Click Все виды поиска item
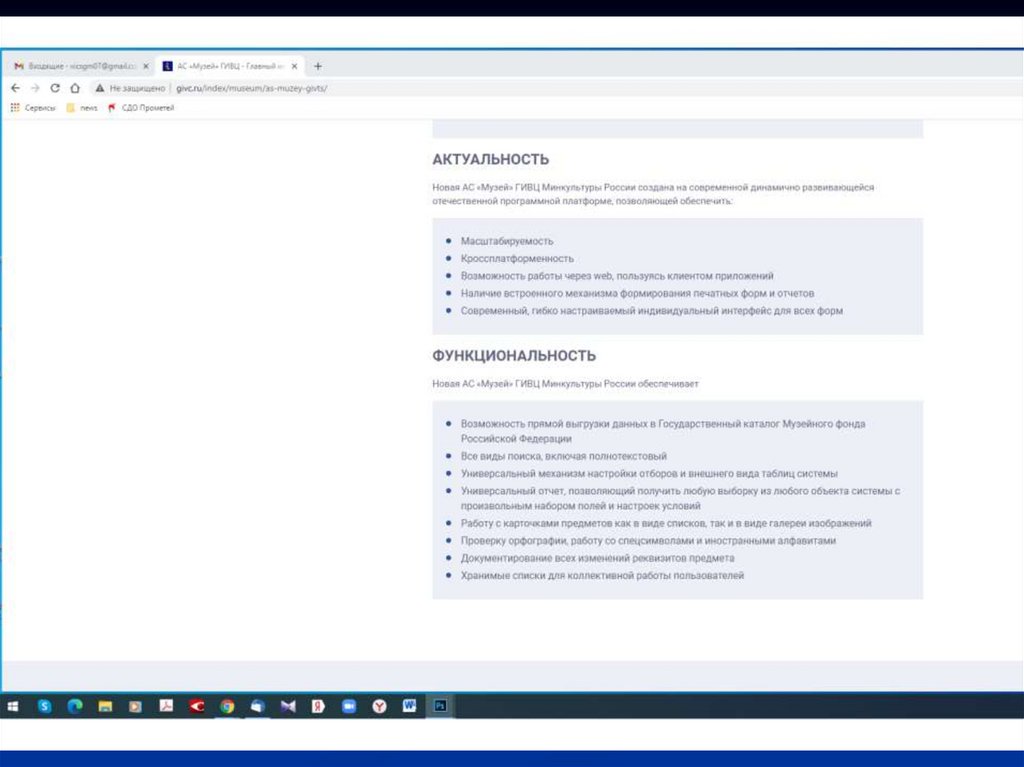 tap(564, 456)
